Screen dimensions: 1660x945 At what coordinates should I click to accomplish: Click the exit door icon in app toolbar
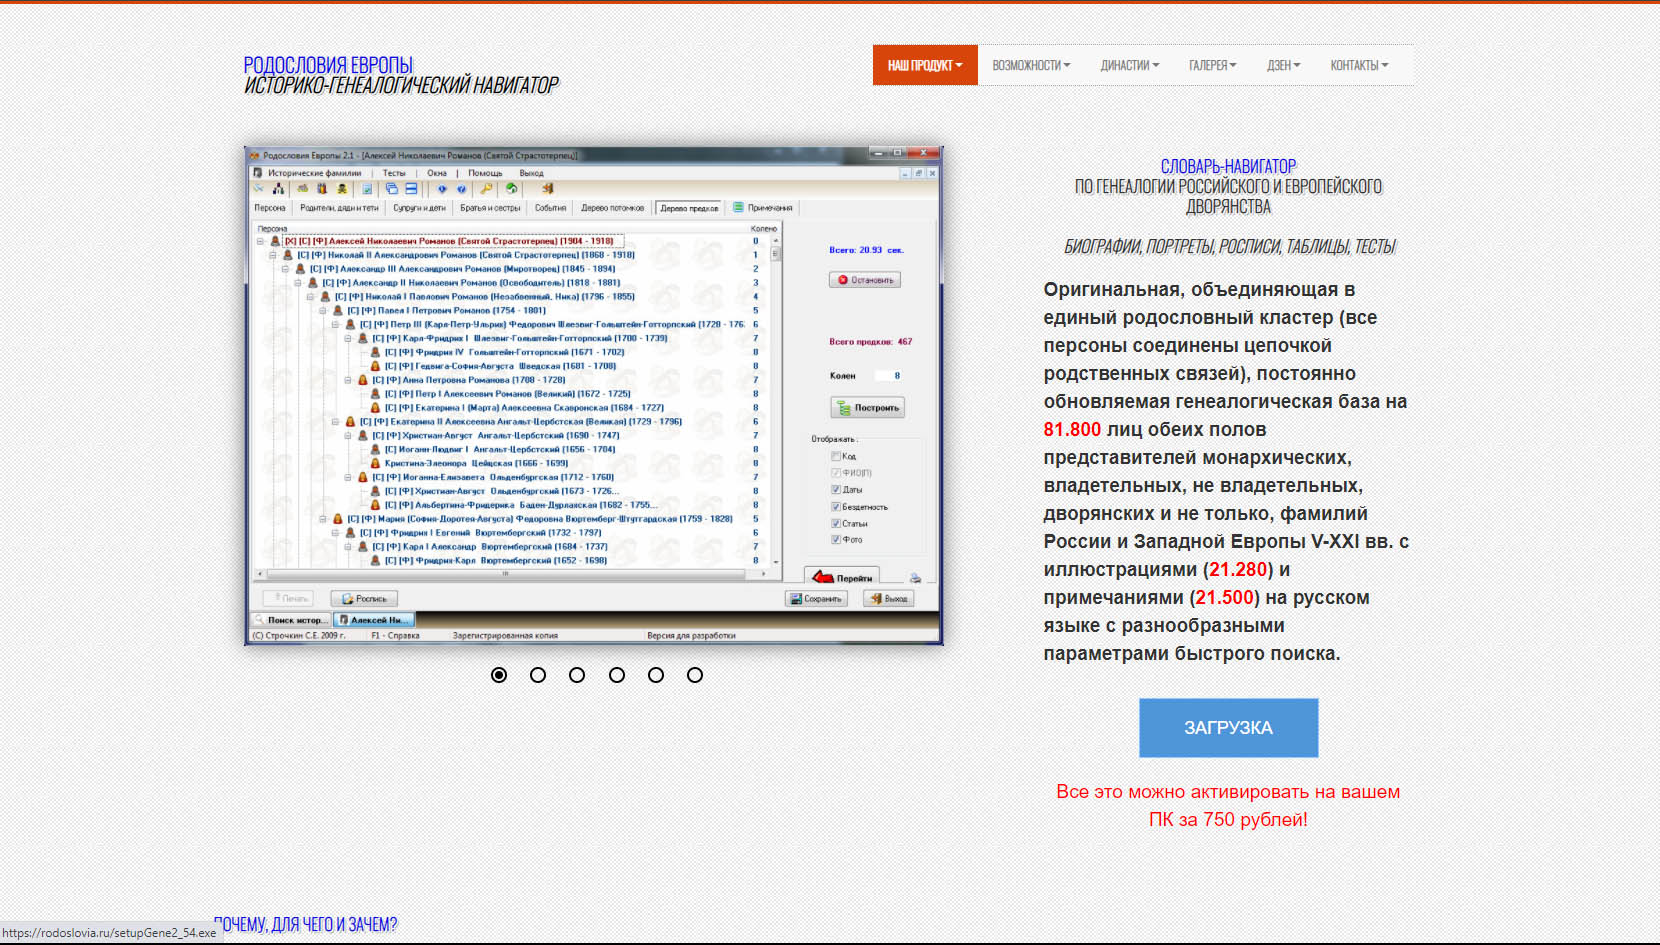tap(547, 188)
